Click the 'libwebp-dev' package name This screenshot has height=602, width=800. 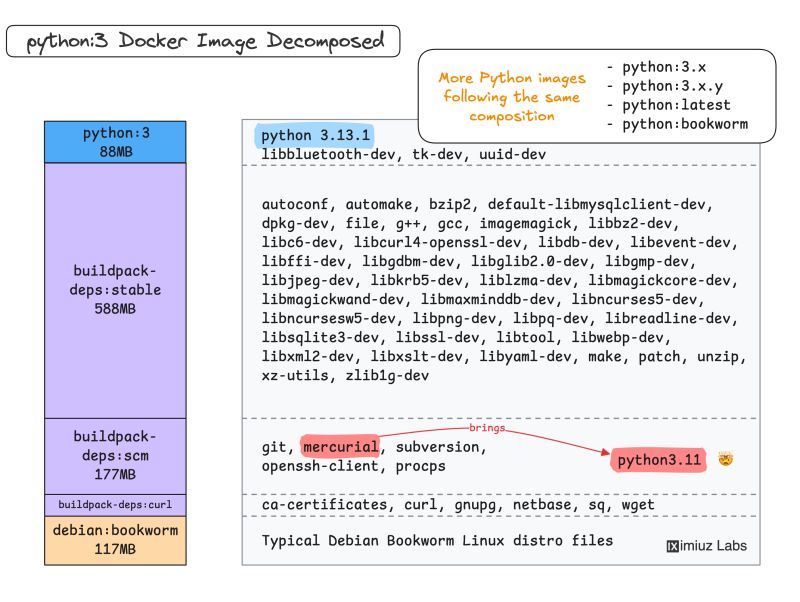(x=617, y=337)
